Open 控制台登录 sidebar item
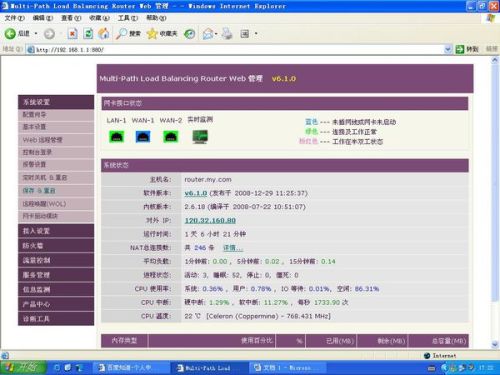Screen dimensions: 500x375 pyautogui.click(x=56, y=152)
